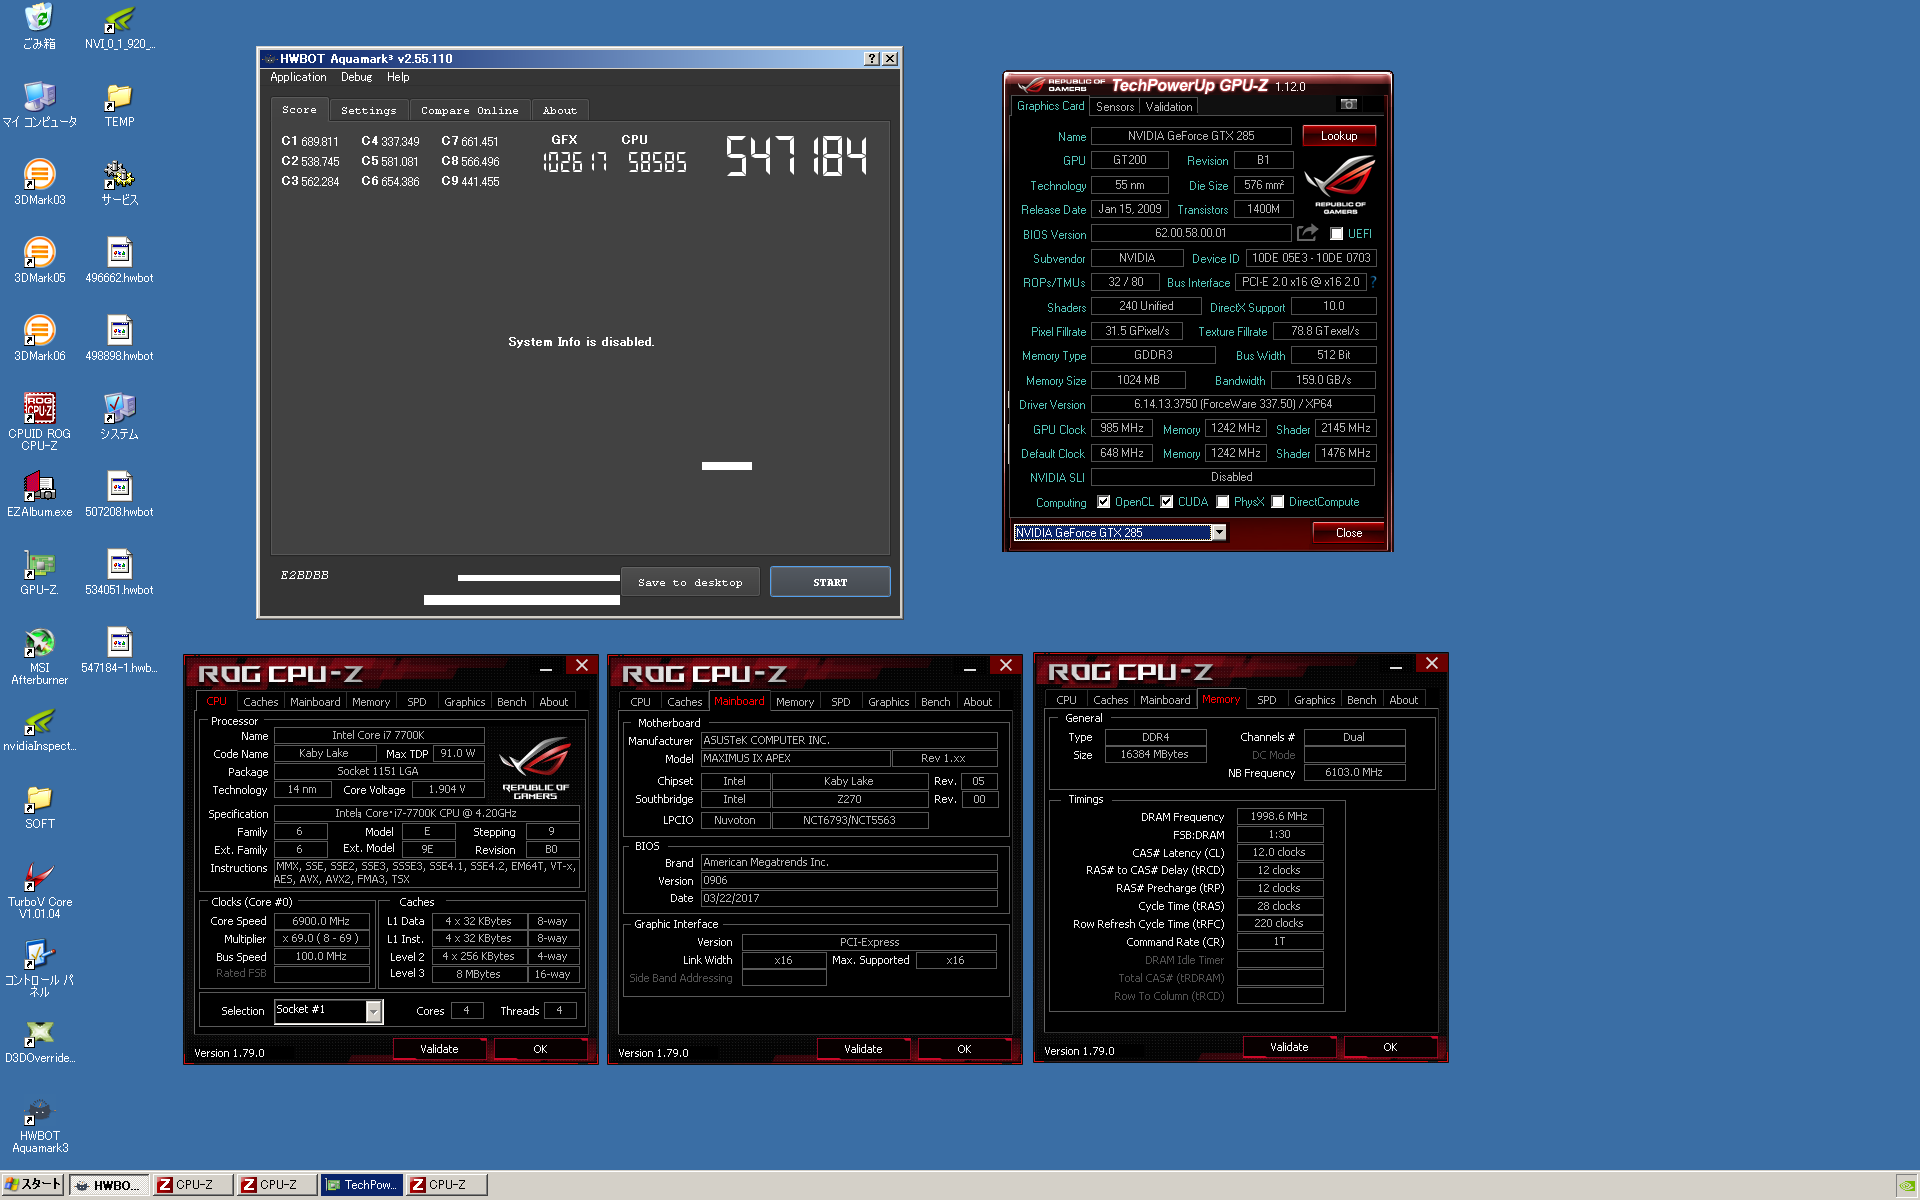Open the Control Panel shortcut icon
The height and width of the screenshot is (1200, 1920).
[x=39, y=968]
